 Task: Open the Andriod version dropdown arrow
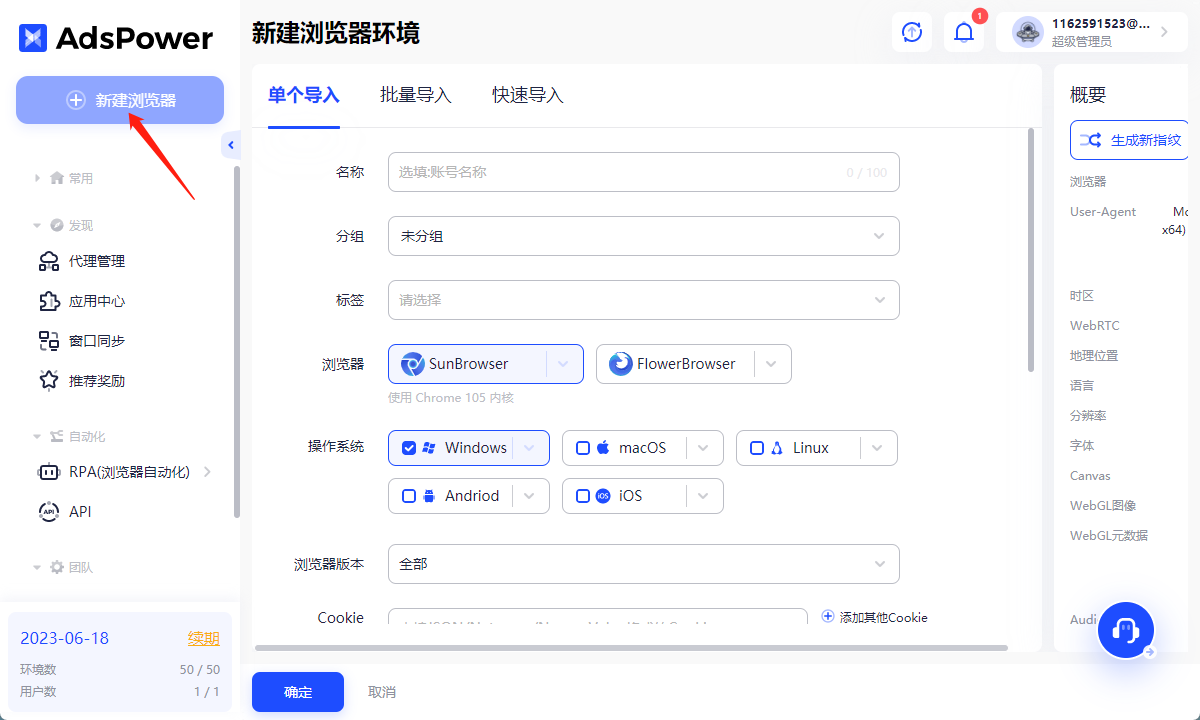point(530,496)
